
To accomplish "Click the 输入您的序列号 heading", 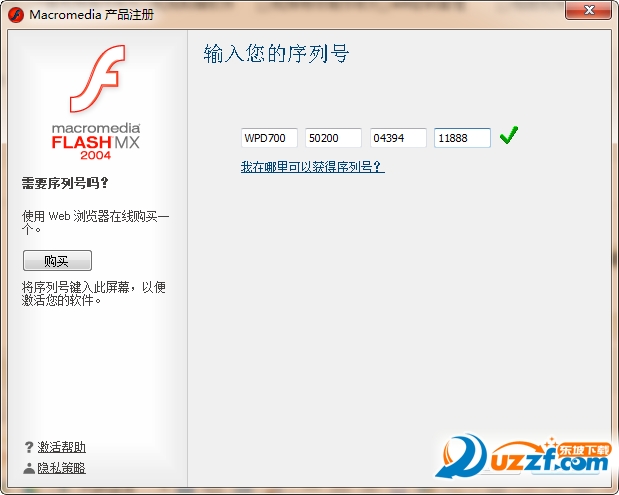I will [276, 54].
